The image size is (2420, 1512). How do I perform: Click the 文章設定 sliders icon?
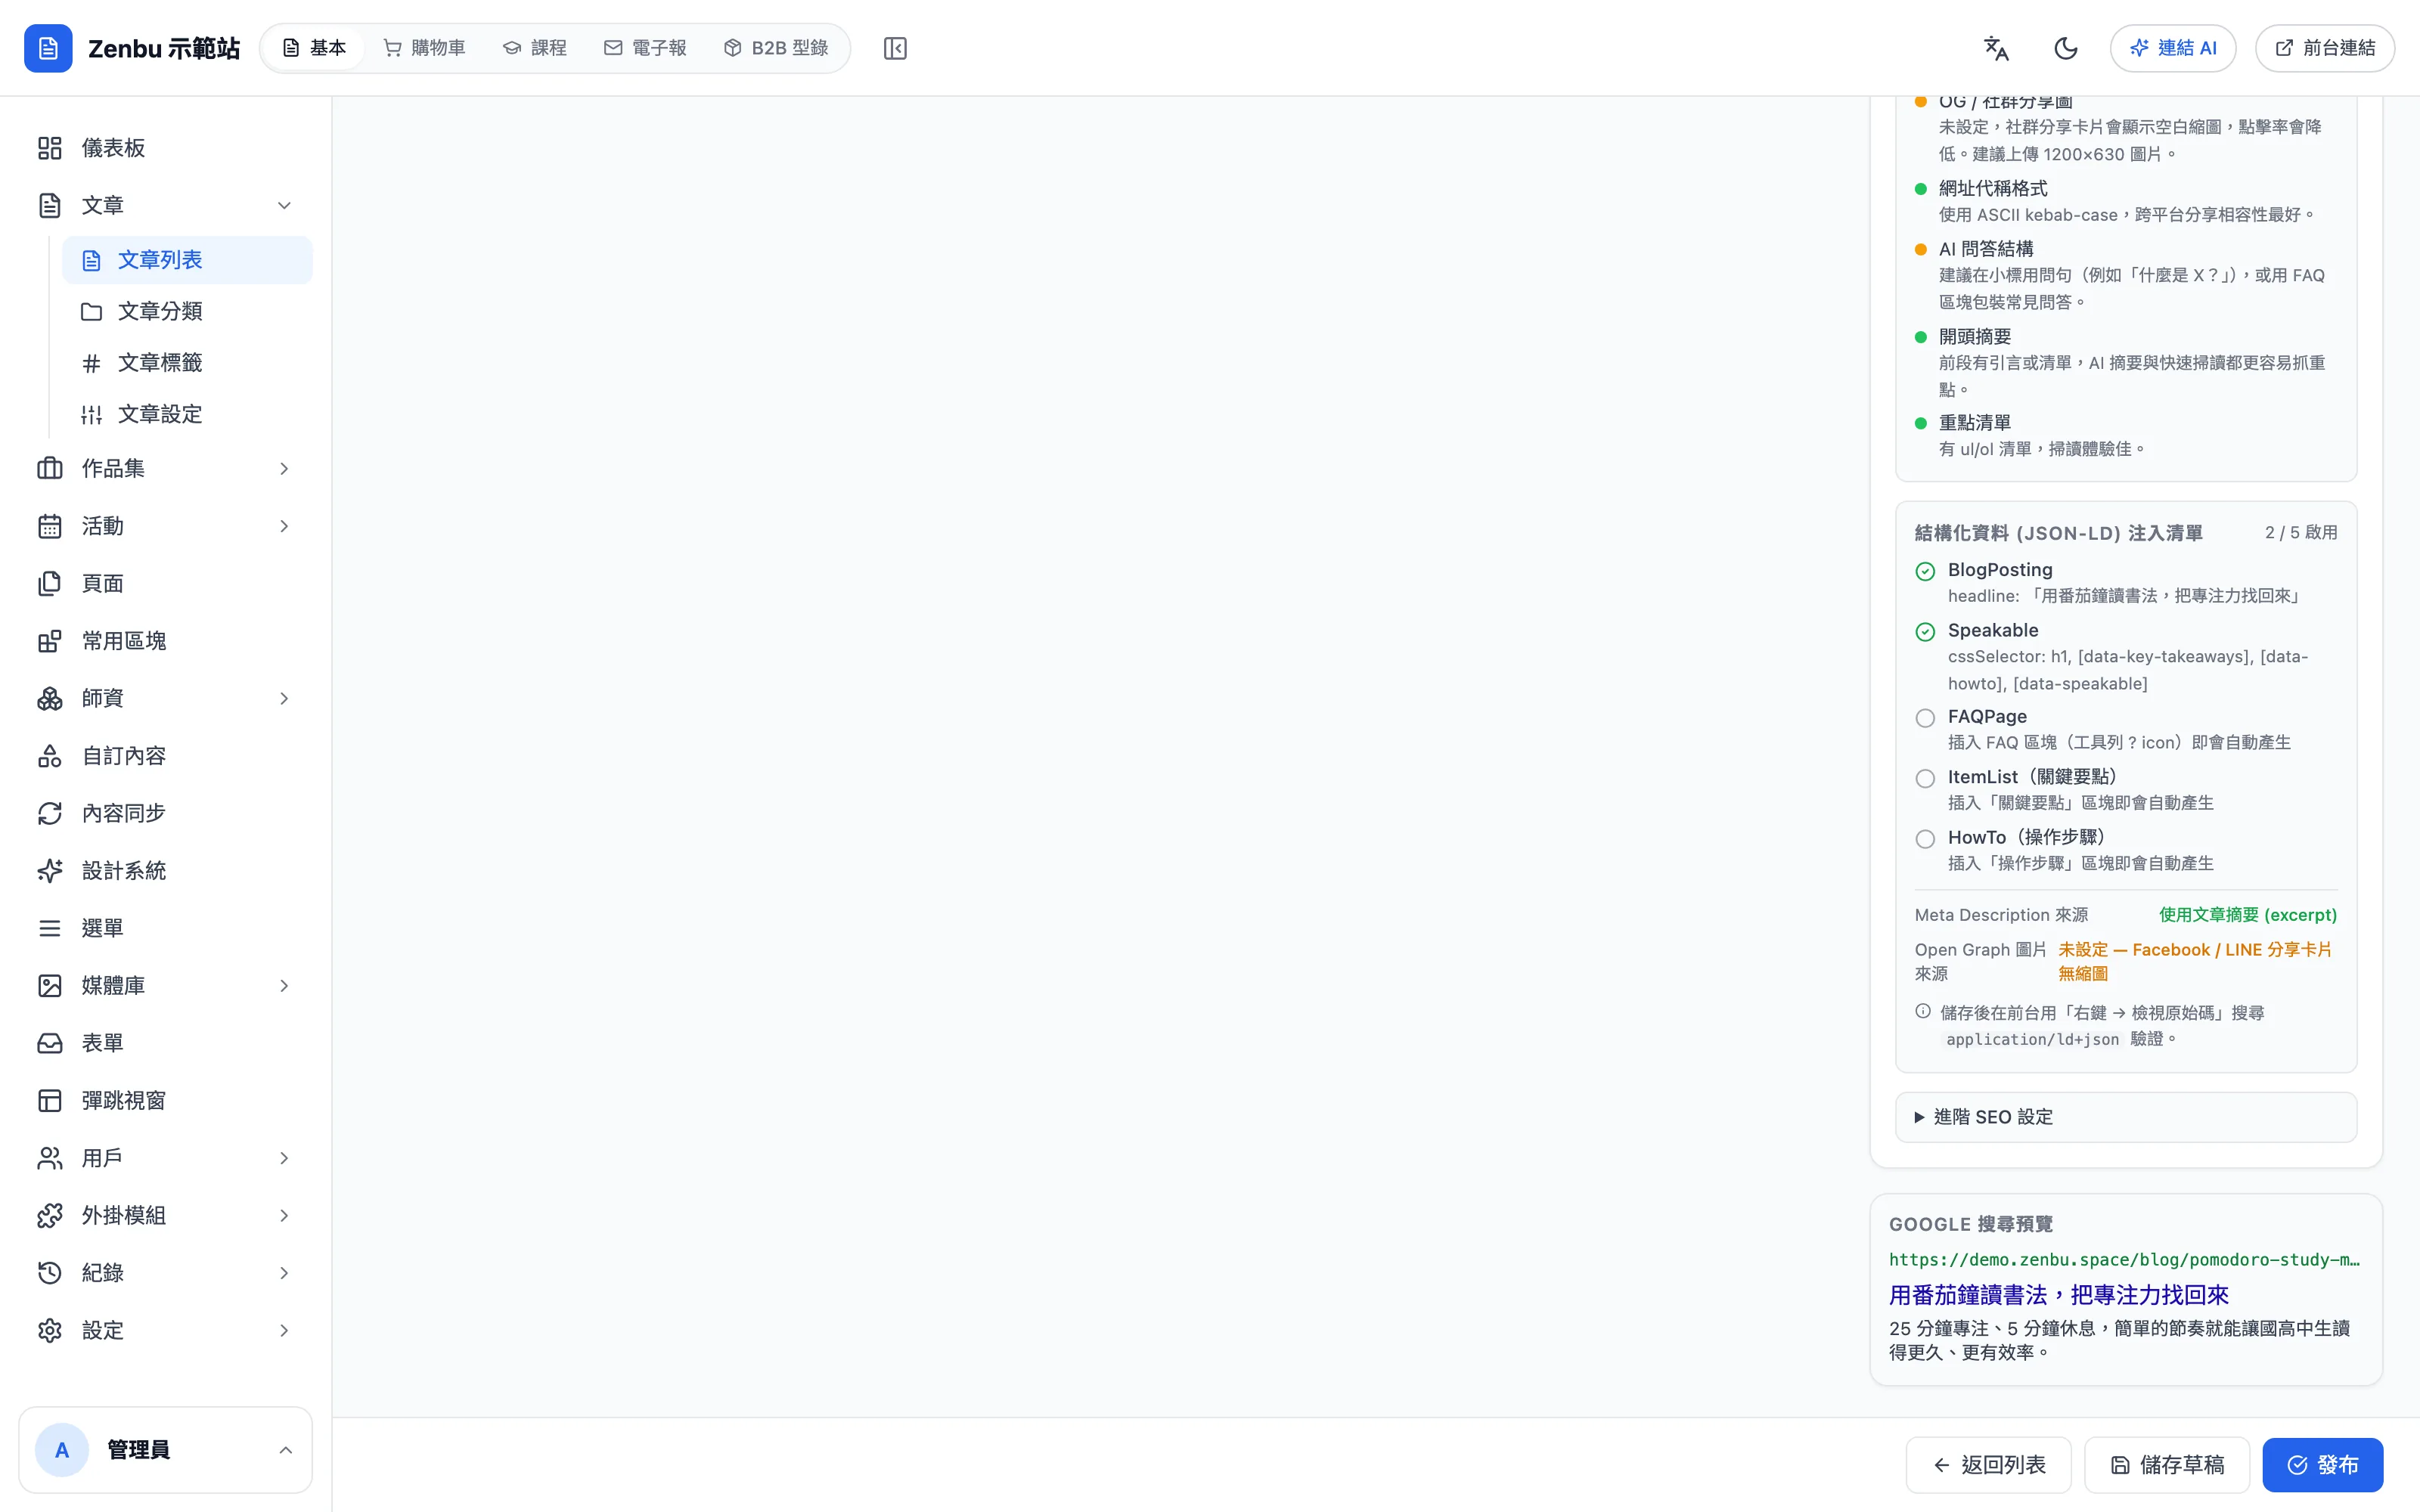(x=91, y=415)
